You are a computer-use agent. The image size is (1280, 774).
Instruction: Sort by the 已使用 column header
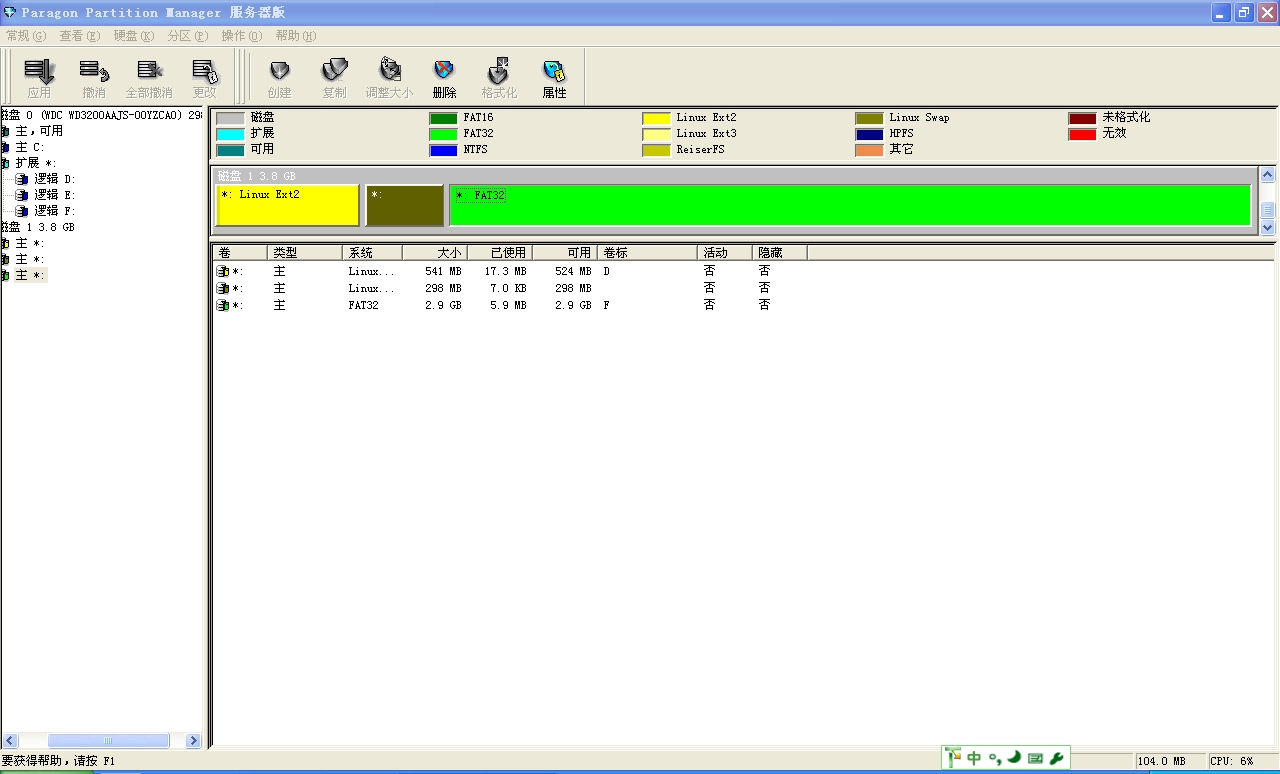(x=498, y=253)
